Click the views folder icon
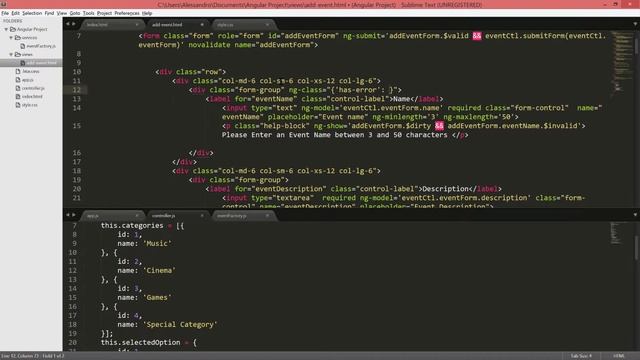The width and height of the screenshot is (640, 360). (18, 54)
